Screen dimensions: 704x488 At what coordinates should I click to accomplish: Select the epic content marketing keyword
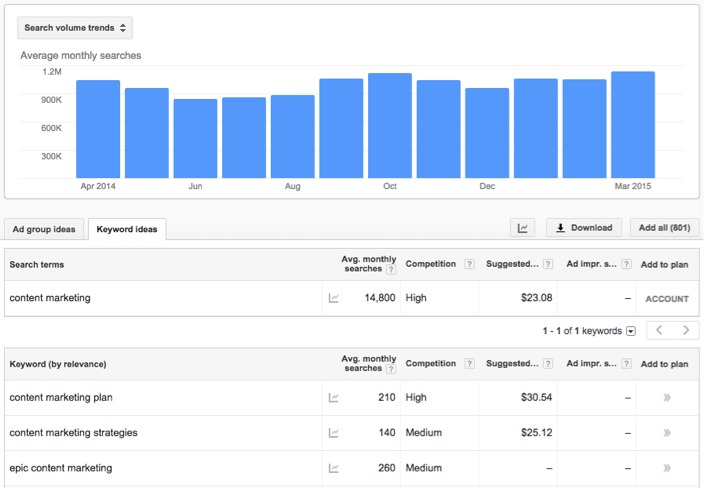61,468
